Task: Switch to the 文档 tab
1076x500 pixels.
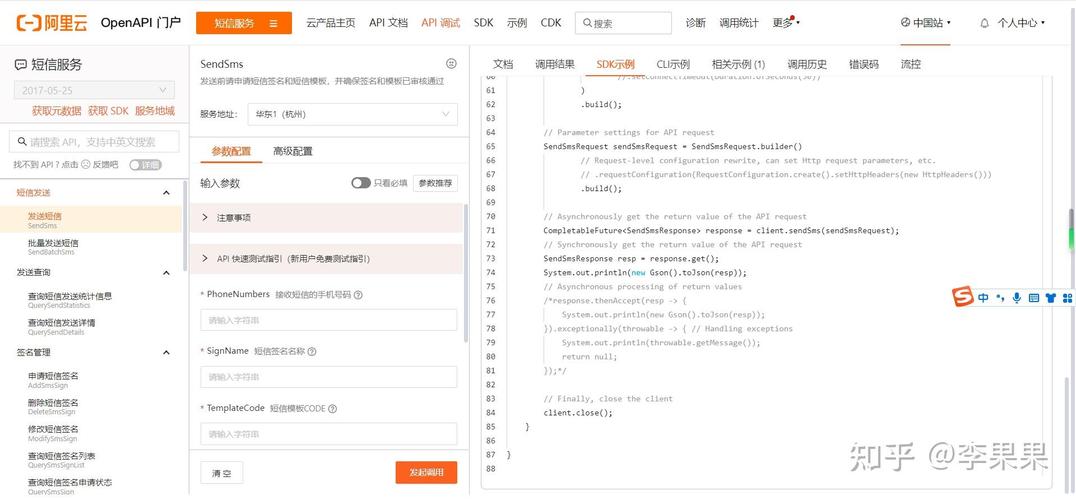Action: [503, 64]
